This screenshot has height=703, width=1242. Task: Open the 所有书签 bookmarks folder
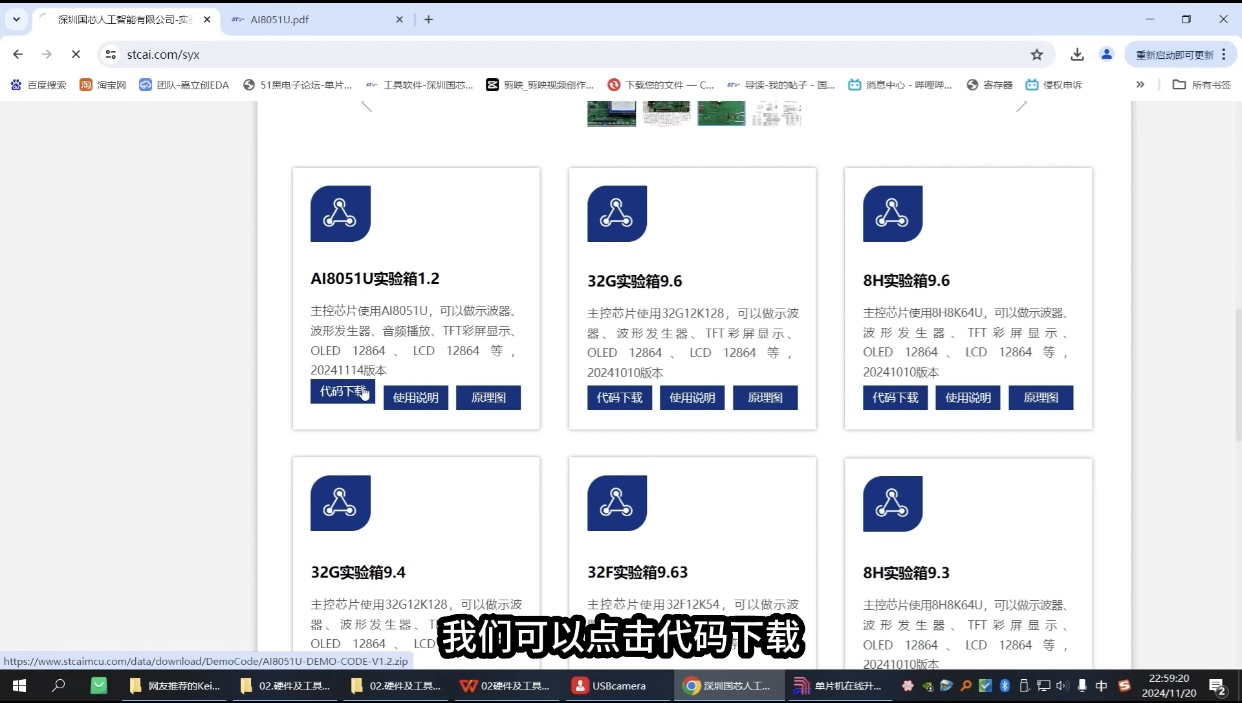point(1201,85)
